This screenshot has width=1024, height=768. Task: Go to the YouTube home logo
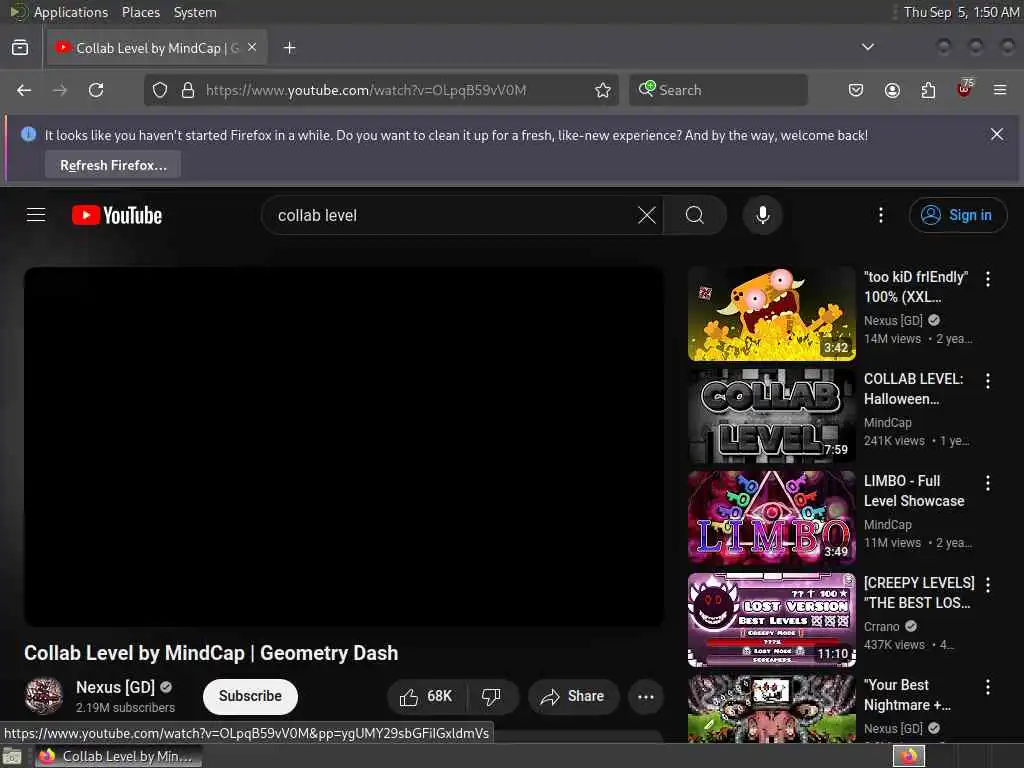click(117, 216)
